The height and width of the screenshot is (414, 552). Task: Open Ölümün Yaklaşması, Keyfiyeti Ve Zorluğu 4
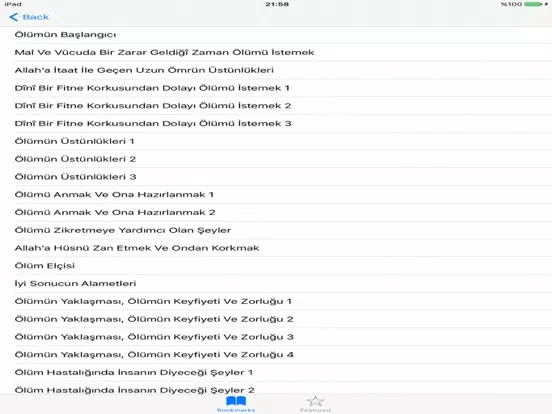coord(276,355)
